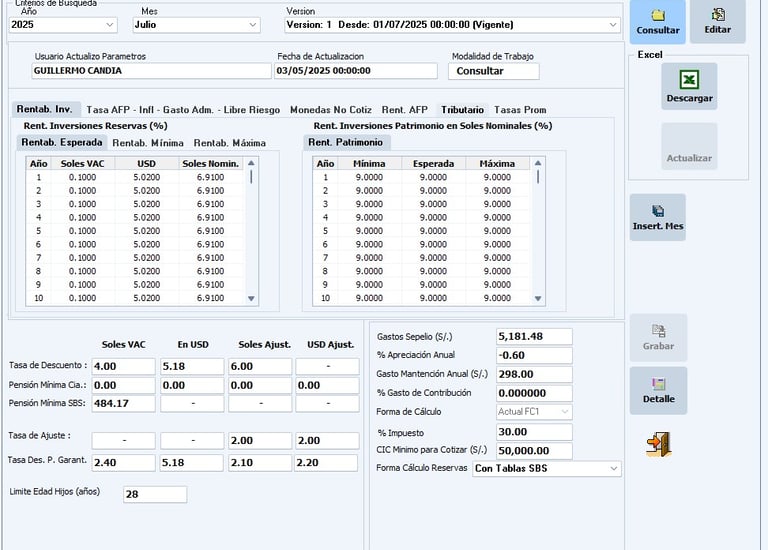Viewport: 768px width, 550px height.
Task: Click Máxima column header in patrimonio table
Action: coord(497,164)
